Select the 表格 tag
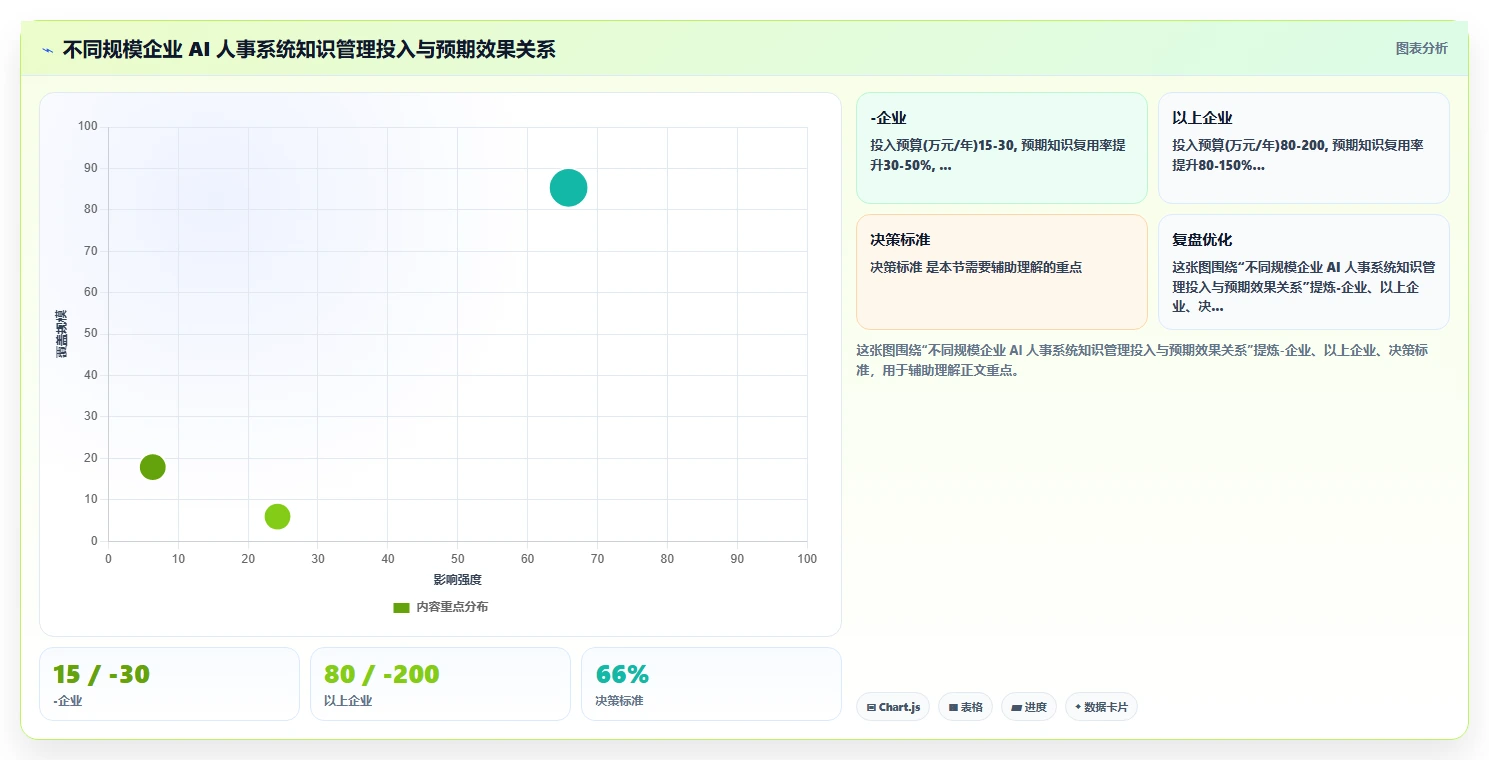 [965, 707]
